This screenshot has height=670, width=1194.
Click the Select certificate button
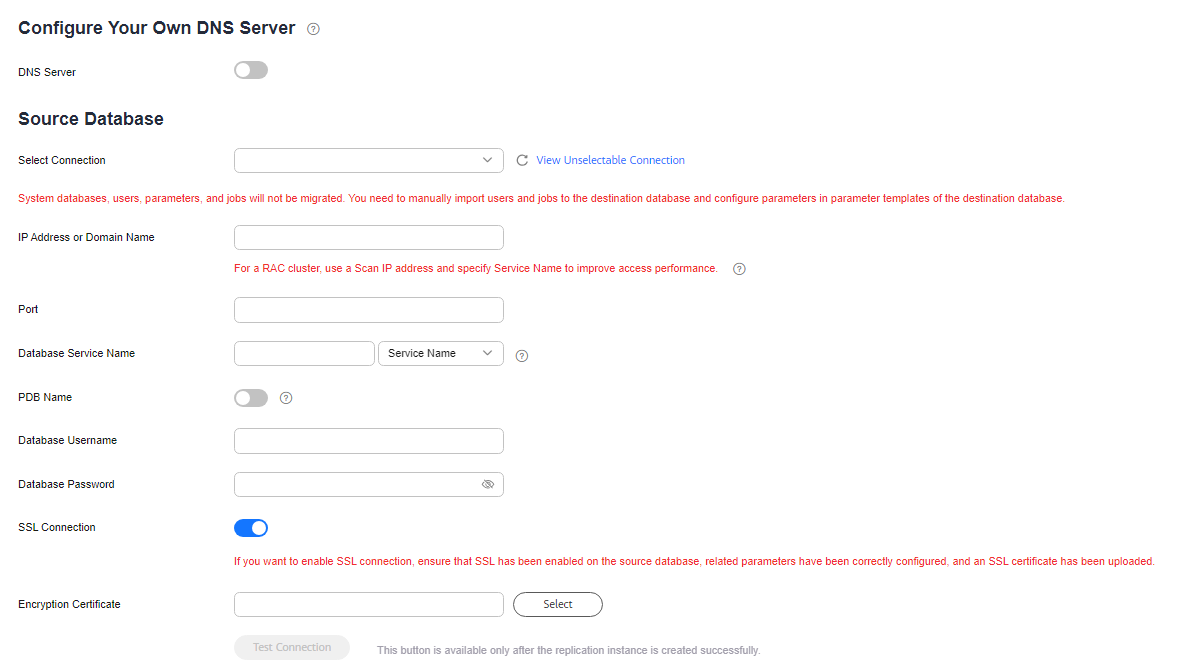tap(557, 604)
